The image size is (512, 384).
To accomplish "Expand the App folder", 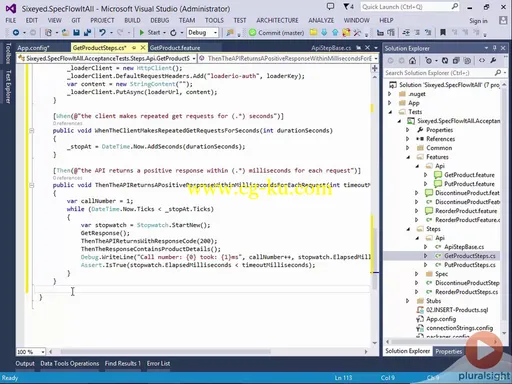I will 390,103.
